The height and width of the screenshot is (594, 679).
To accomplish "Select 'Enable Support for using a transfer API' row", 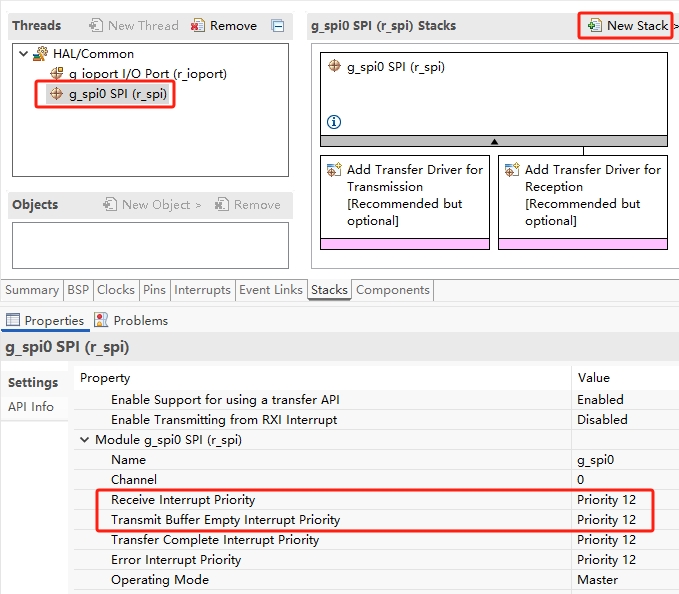I will coord(376,400).
